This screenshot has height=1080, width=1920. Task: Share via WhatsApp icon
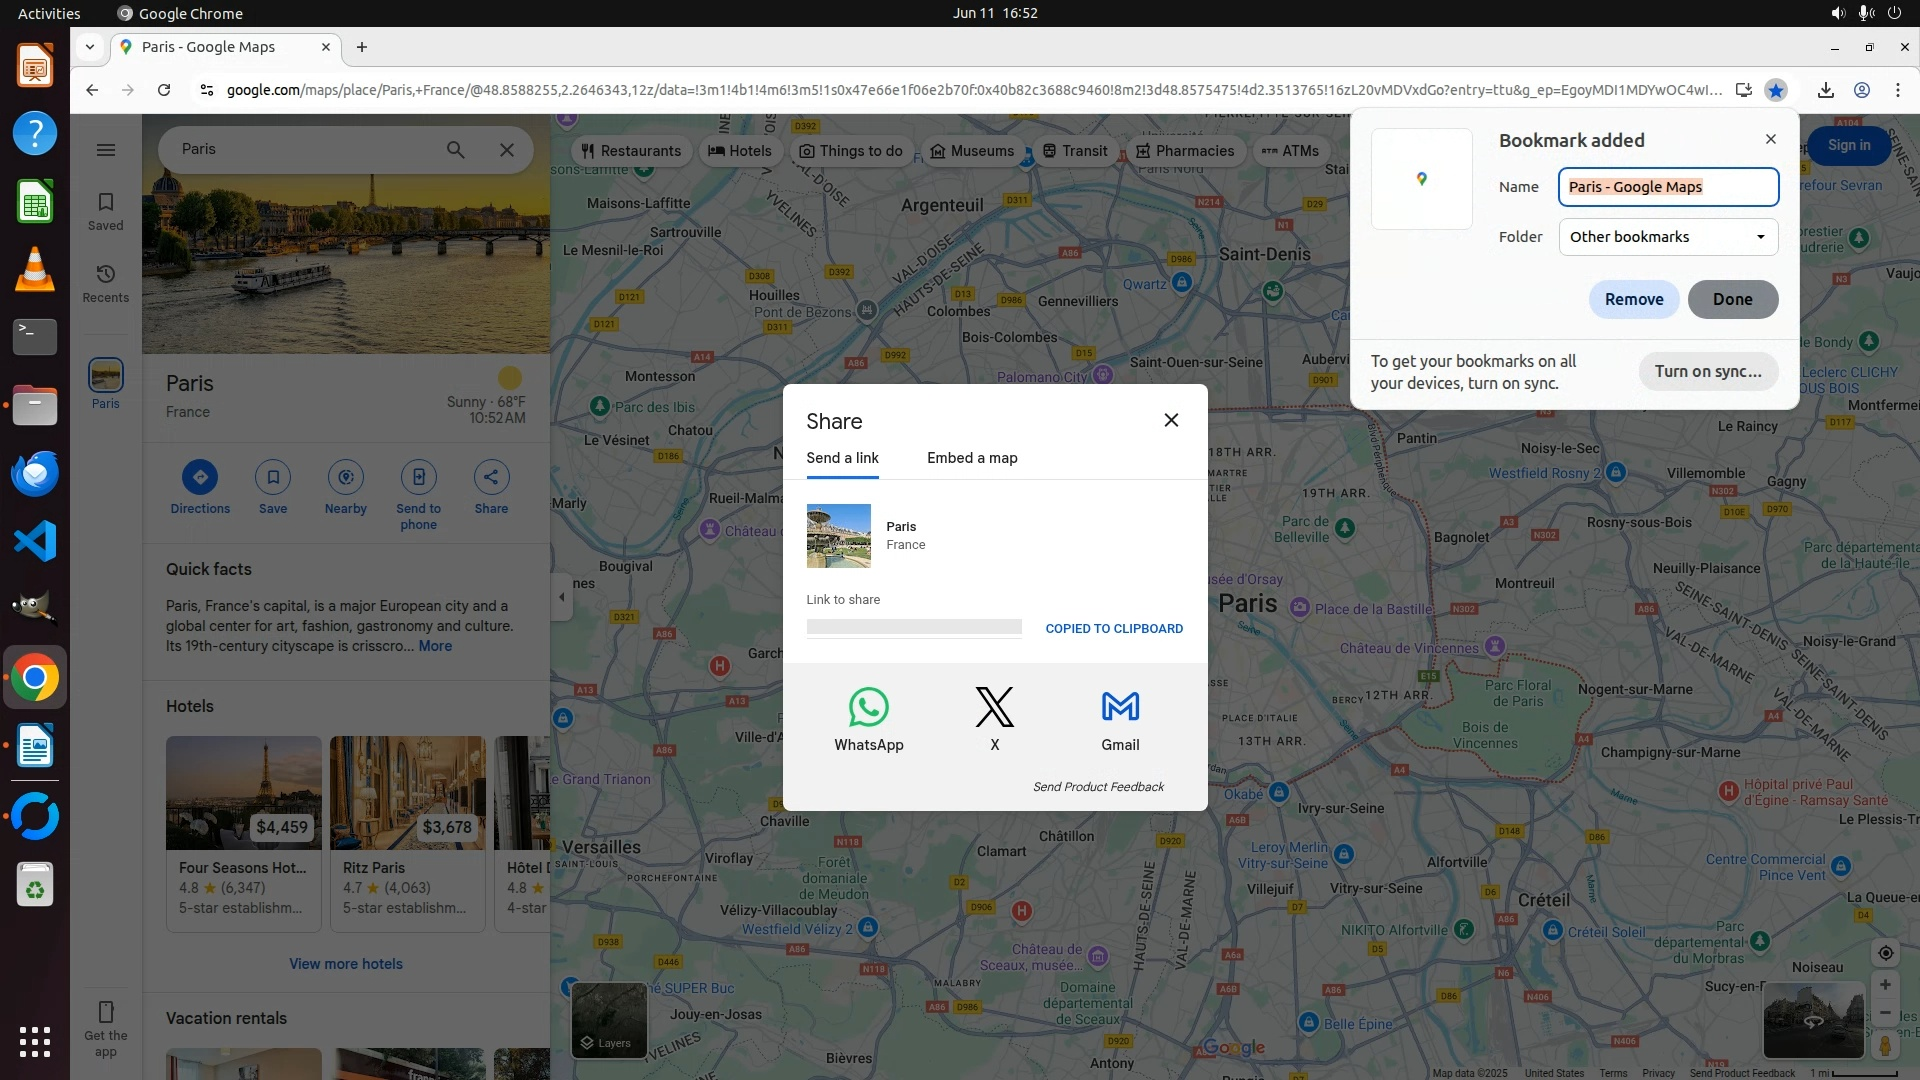(x=868, y=707)
